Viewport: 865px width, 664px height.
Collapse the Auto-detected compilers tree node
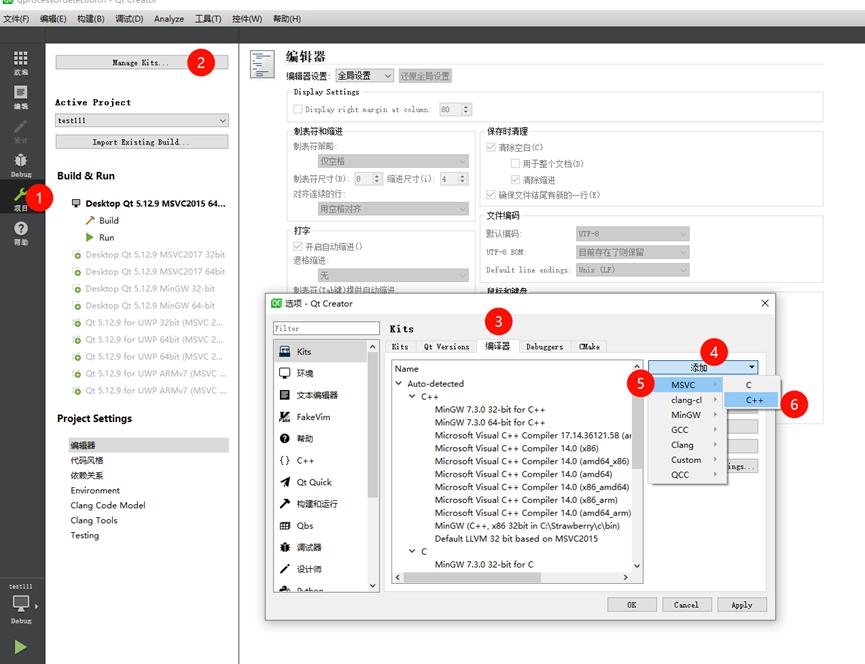tap(399, 383)
